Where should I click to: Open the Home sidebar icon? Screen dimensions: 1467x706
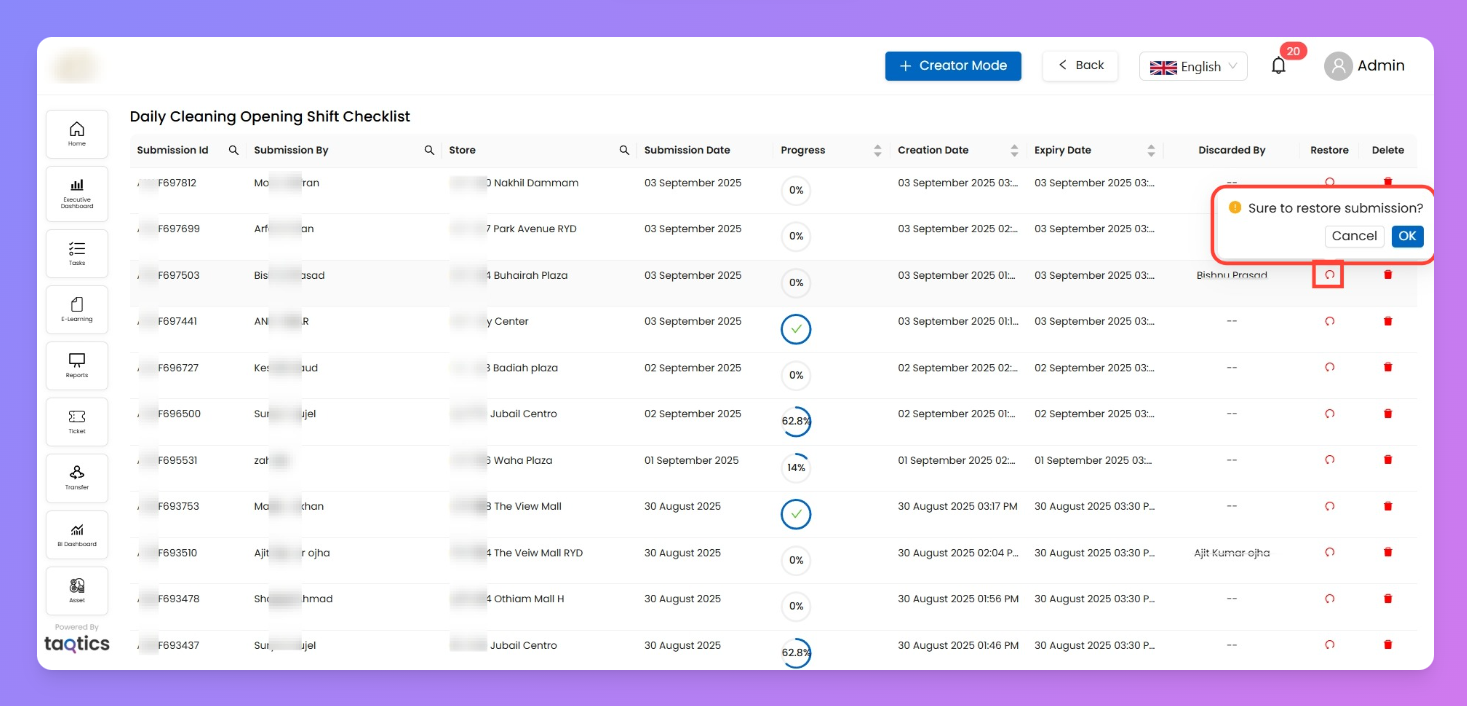(x=77, y=133)
